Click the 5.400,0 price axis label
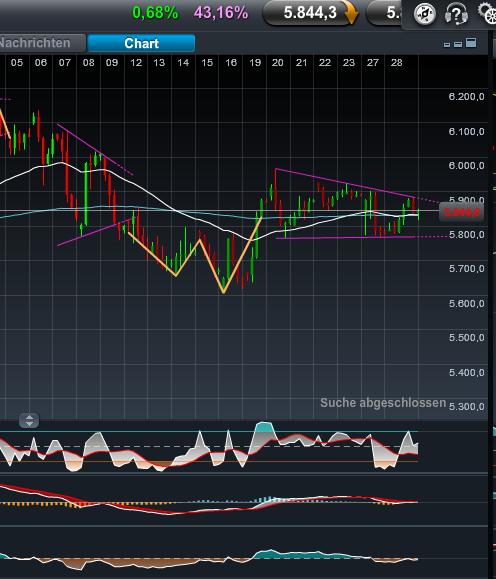The width and height of the screenshot is (496, 579). (466, 373)
